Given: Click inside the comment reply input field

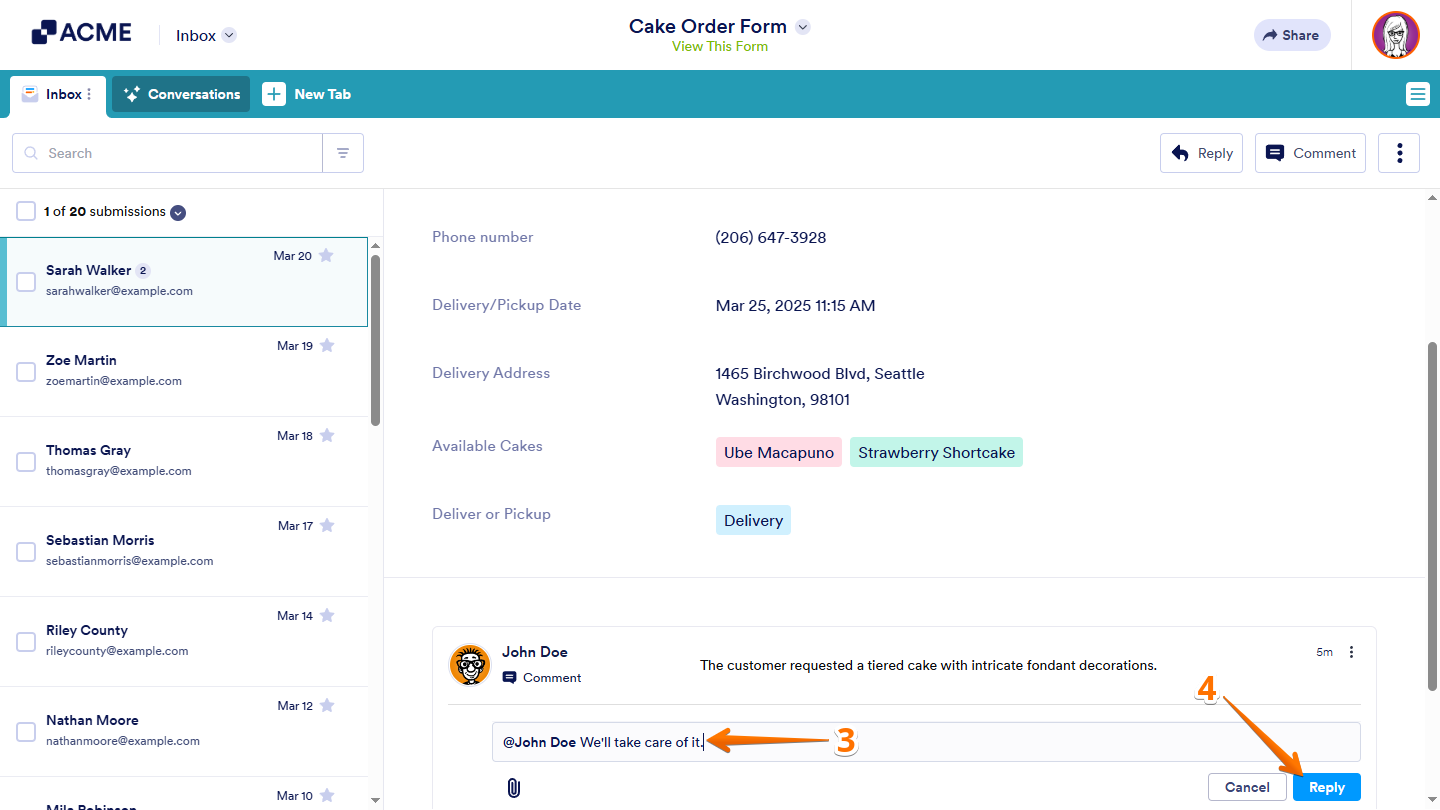Looking at the screenshot, I should coord(900,741).
